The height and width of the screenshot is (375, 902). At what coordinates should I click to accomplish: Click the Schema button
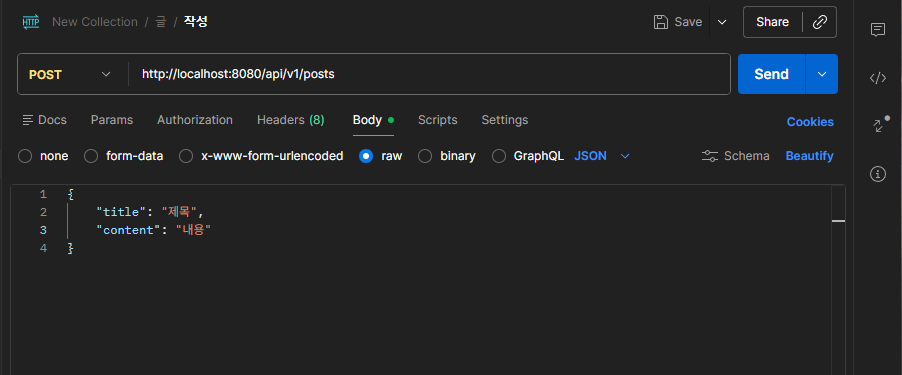pos(736,156)
